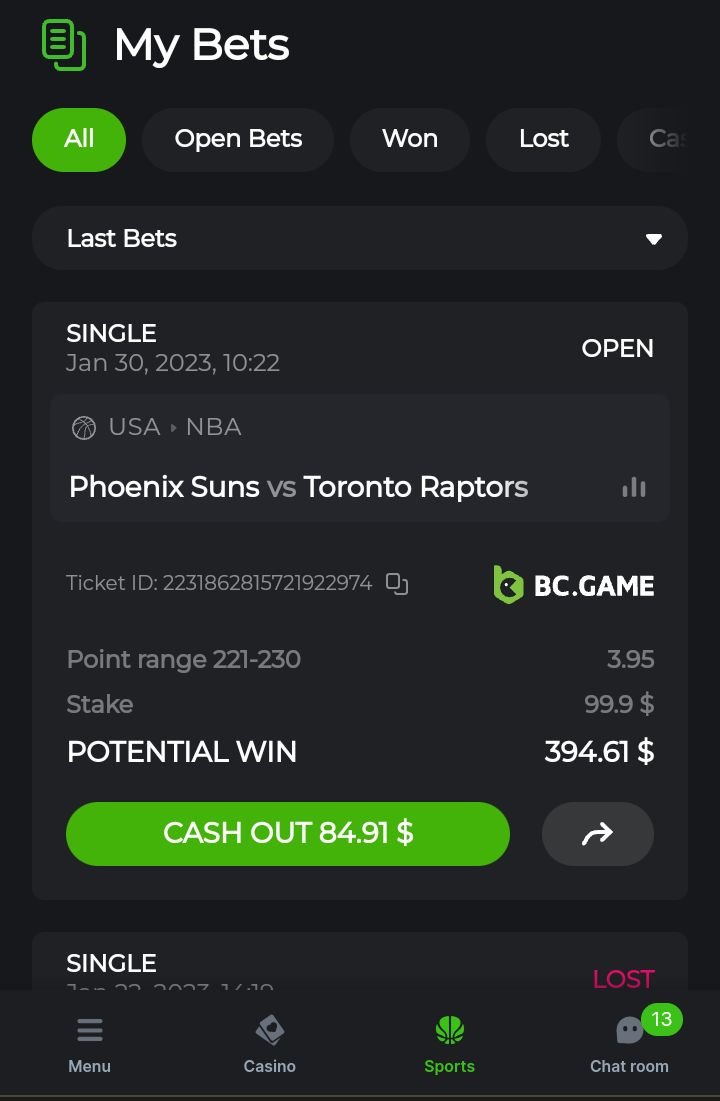Open the second bet card marked LOST
This screenshot has width=720, height=1101.
click(x=360, y=965)
